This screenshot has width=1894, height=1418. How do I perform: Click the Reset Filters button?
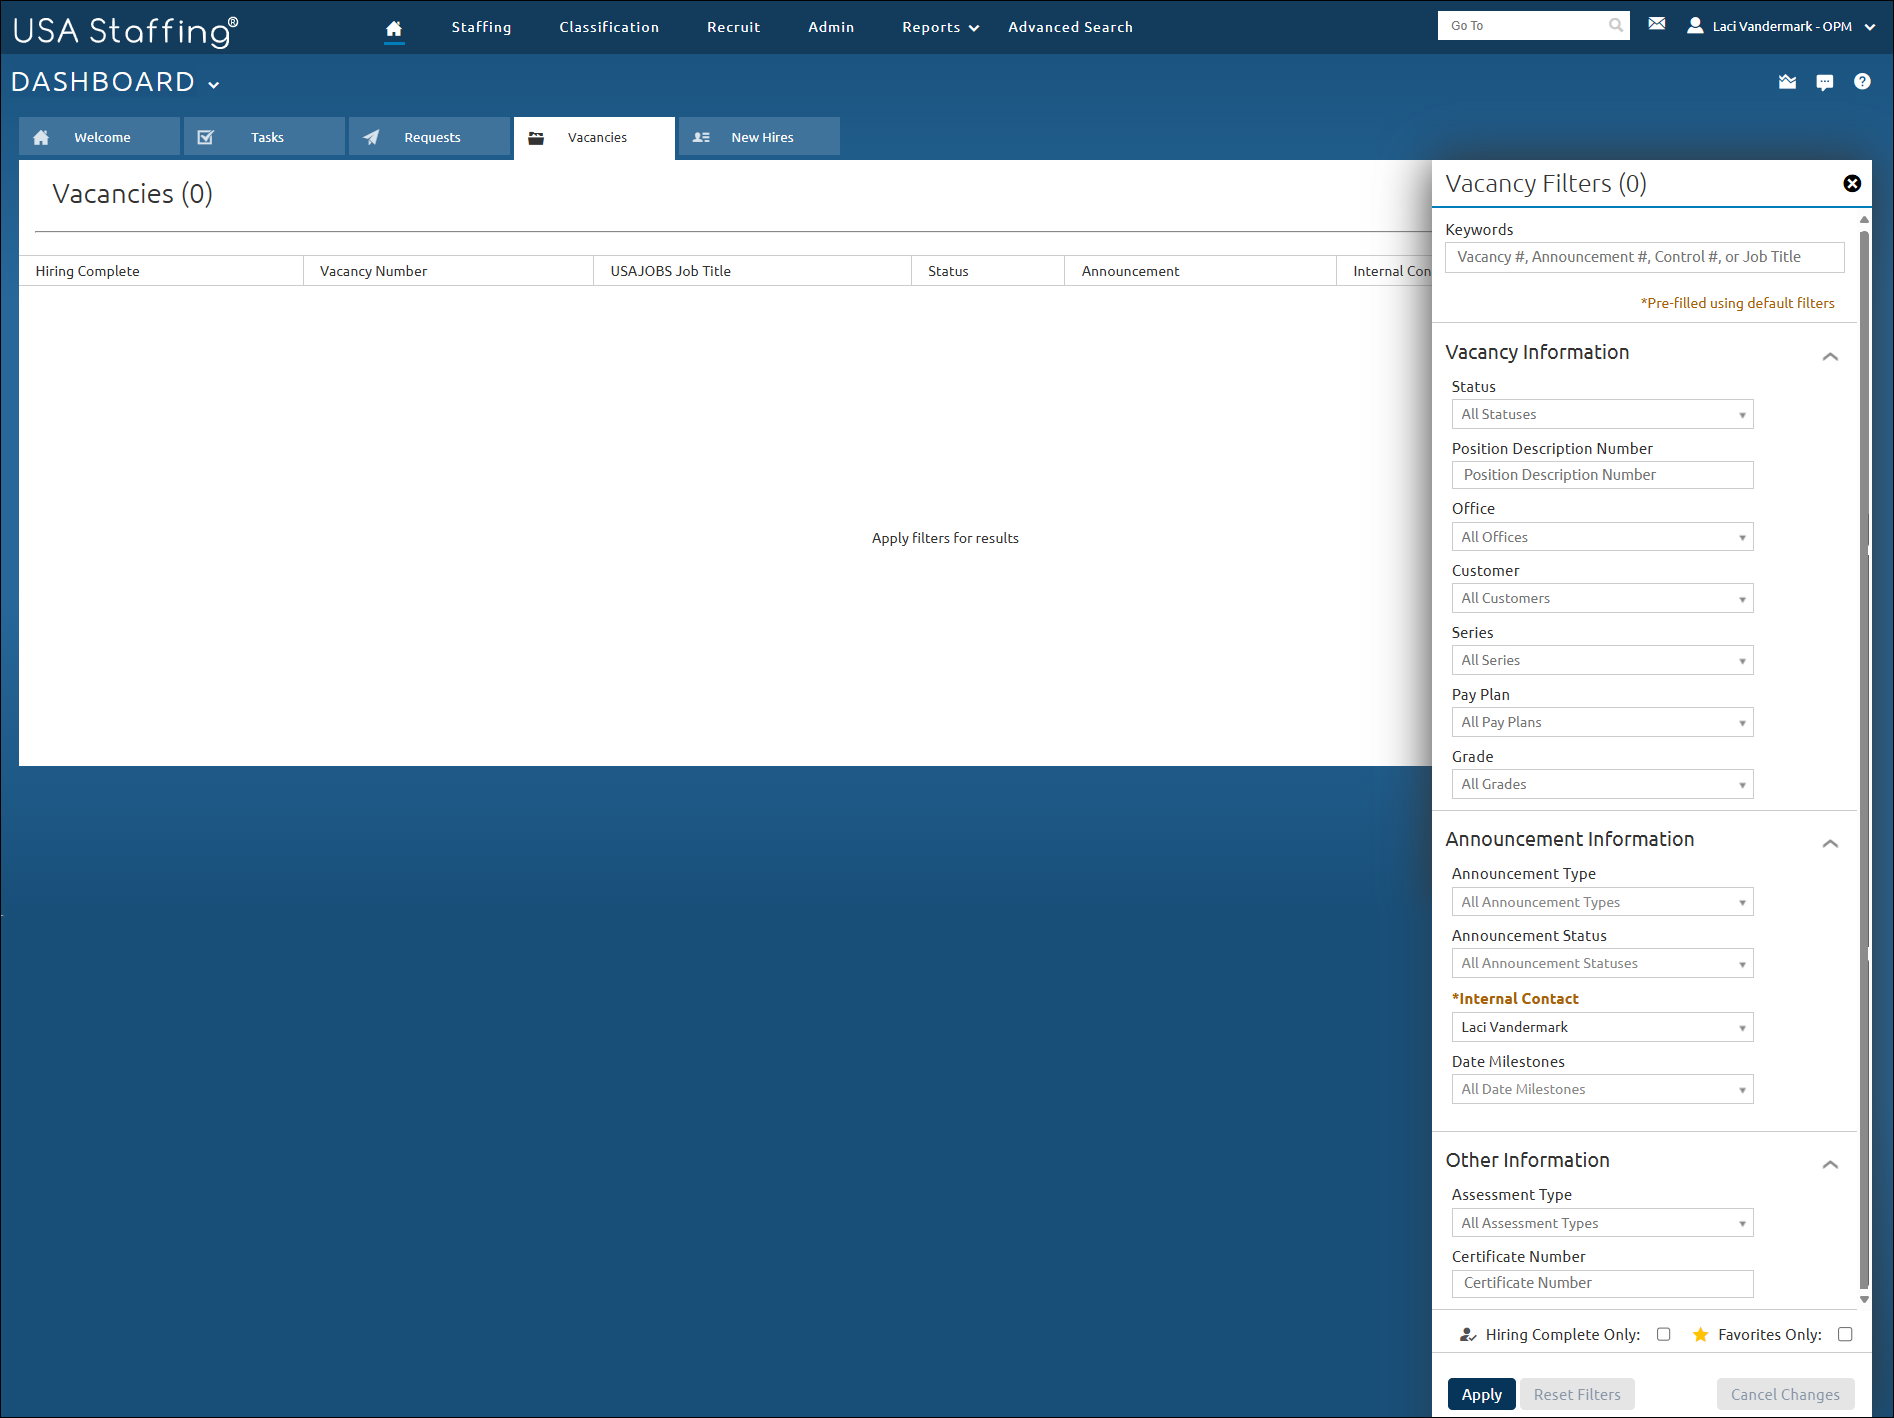[1577, 1394]
